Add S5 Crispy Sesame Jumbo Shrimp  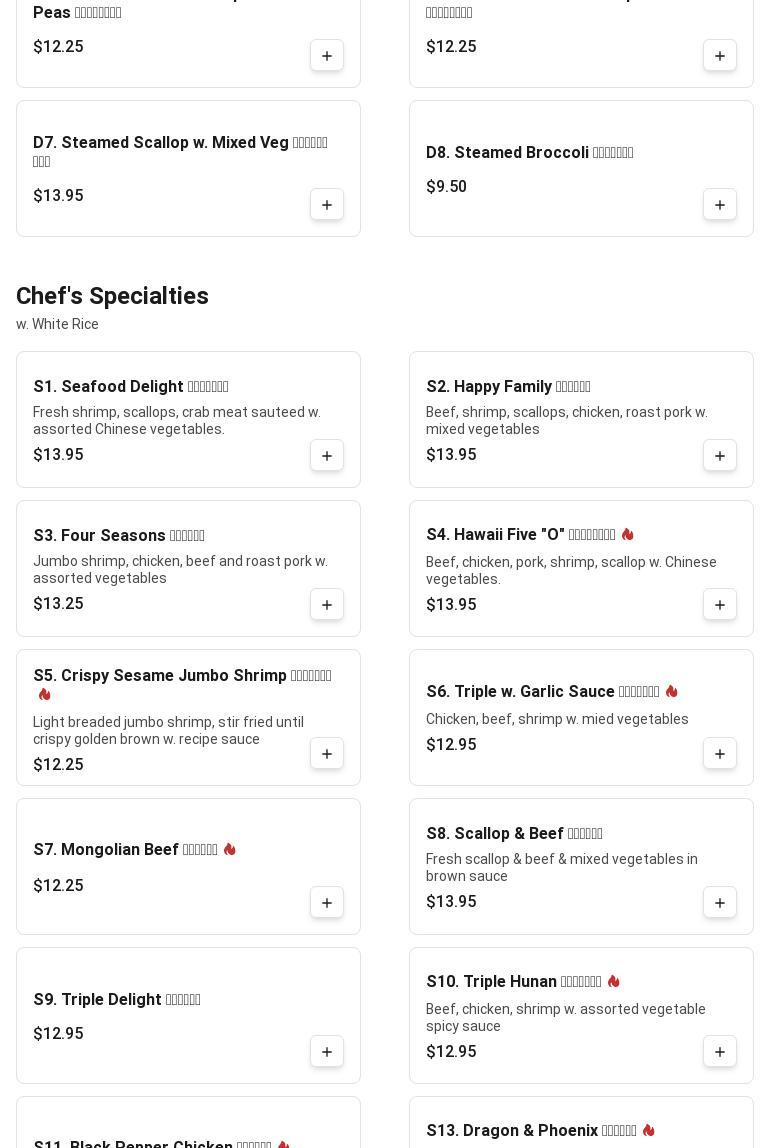(x=326, y=753)
